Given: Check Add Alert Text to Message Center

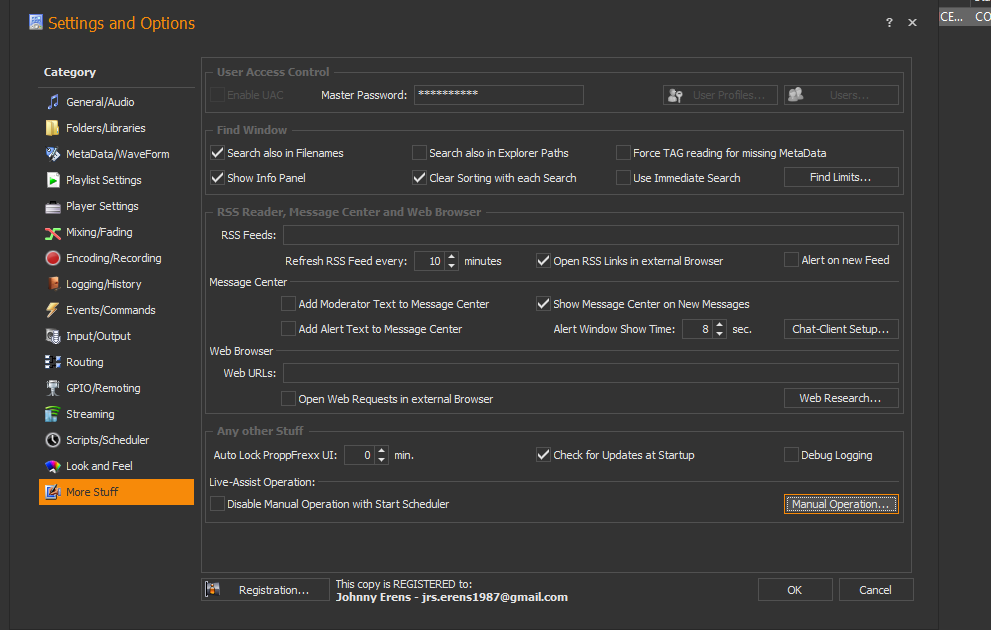Looking at the screenshot, I should (x=288, y=329).
